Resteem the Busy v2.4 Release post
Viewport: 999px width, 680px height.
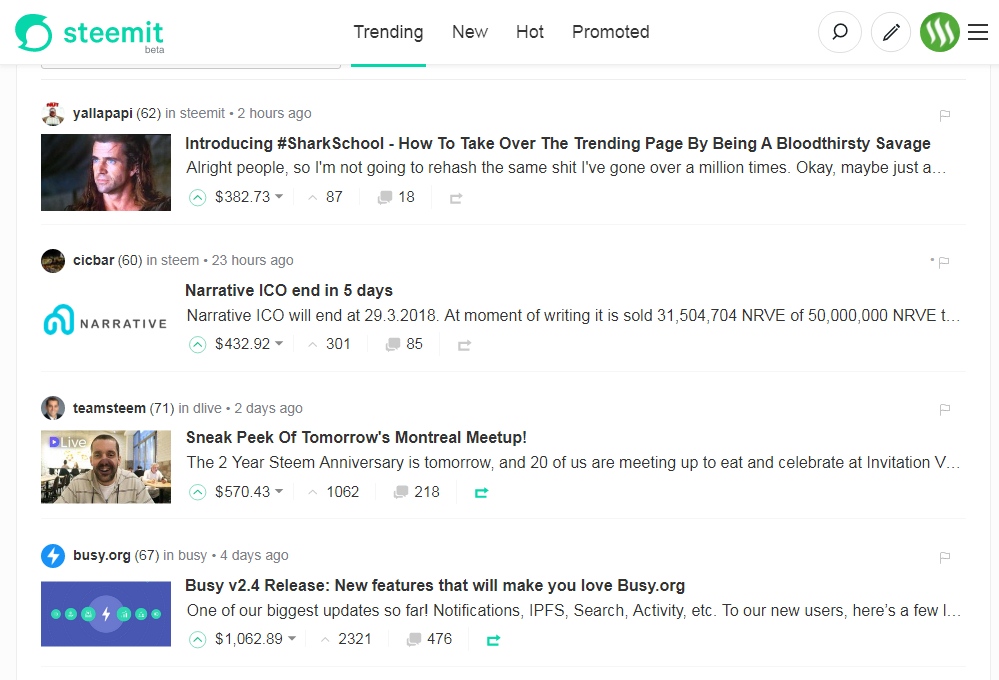(492, 639)
